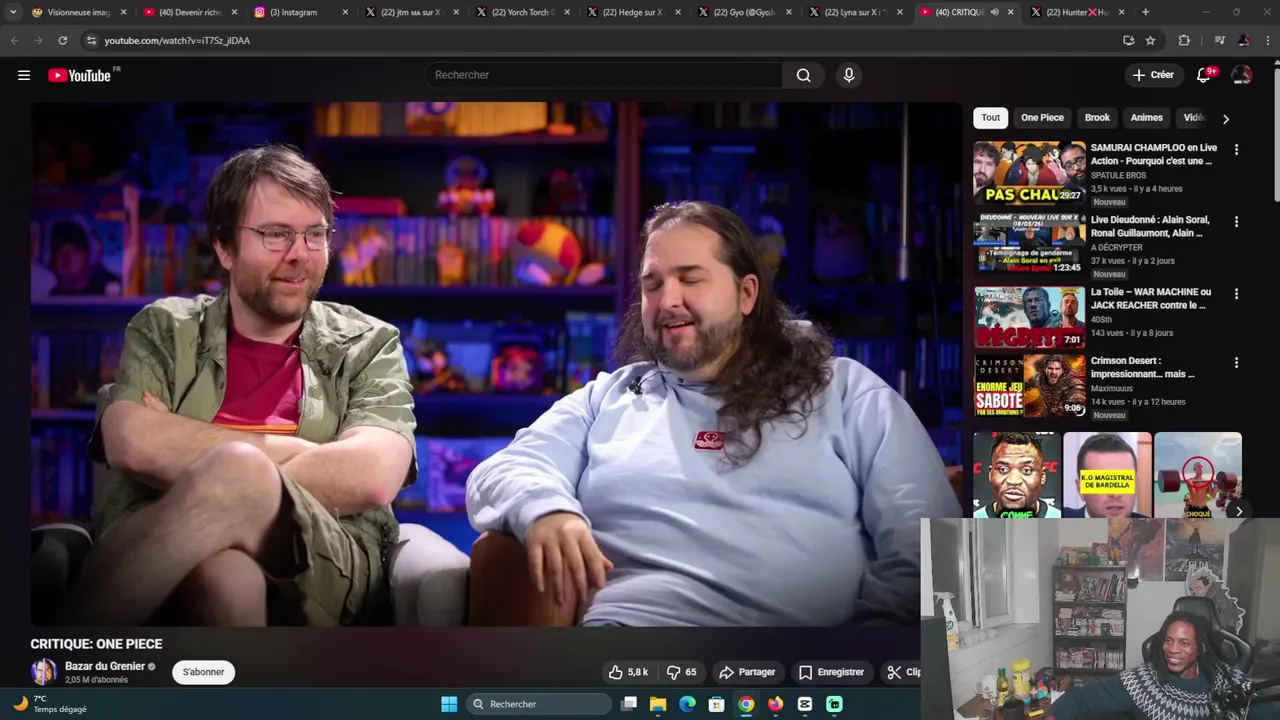1280x720 pixels.
Task: Advance the Shorts shelf with next arrow
Action: (x=1238, y=511)
